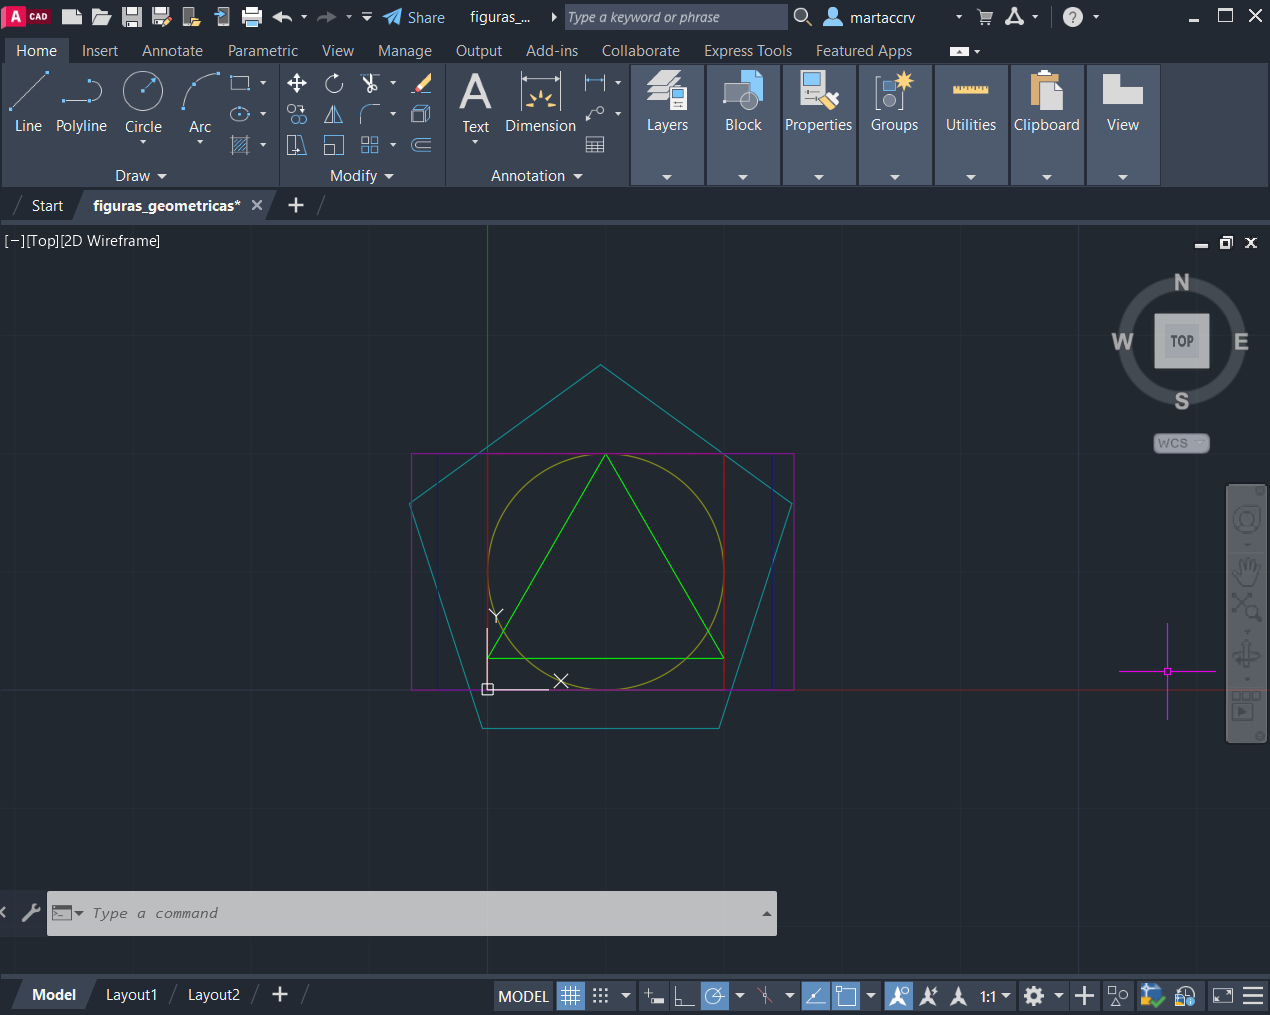The image size is (1270, 1015).
Task: Insert a Table from Annotation panel
Action: click(595, 145)
